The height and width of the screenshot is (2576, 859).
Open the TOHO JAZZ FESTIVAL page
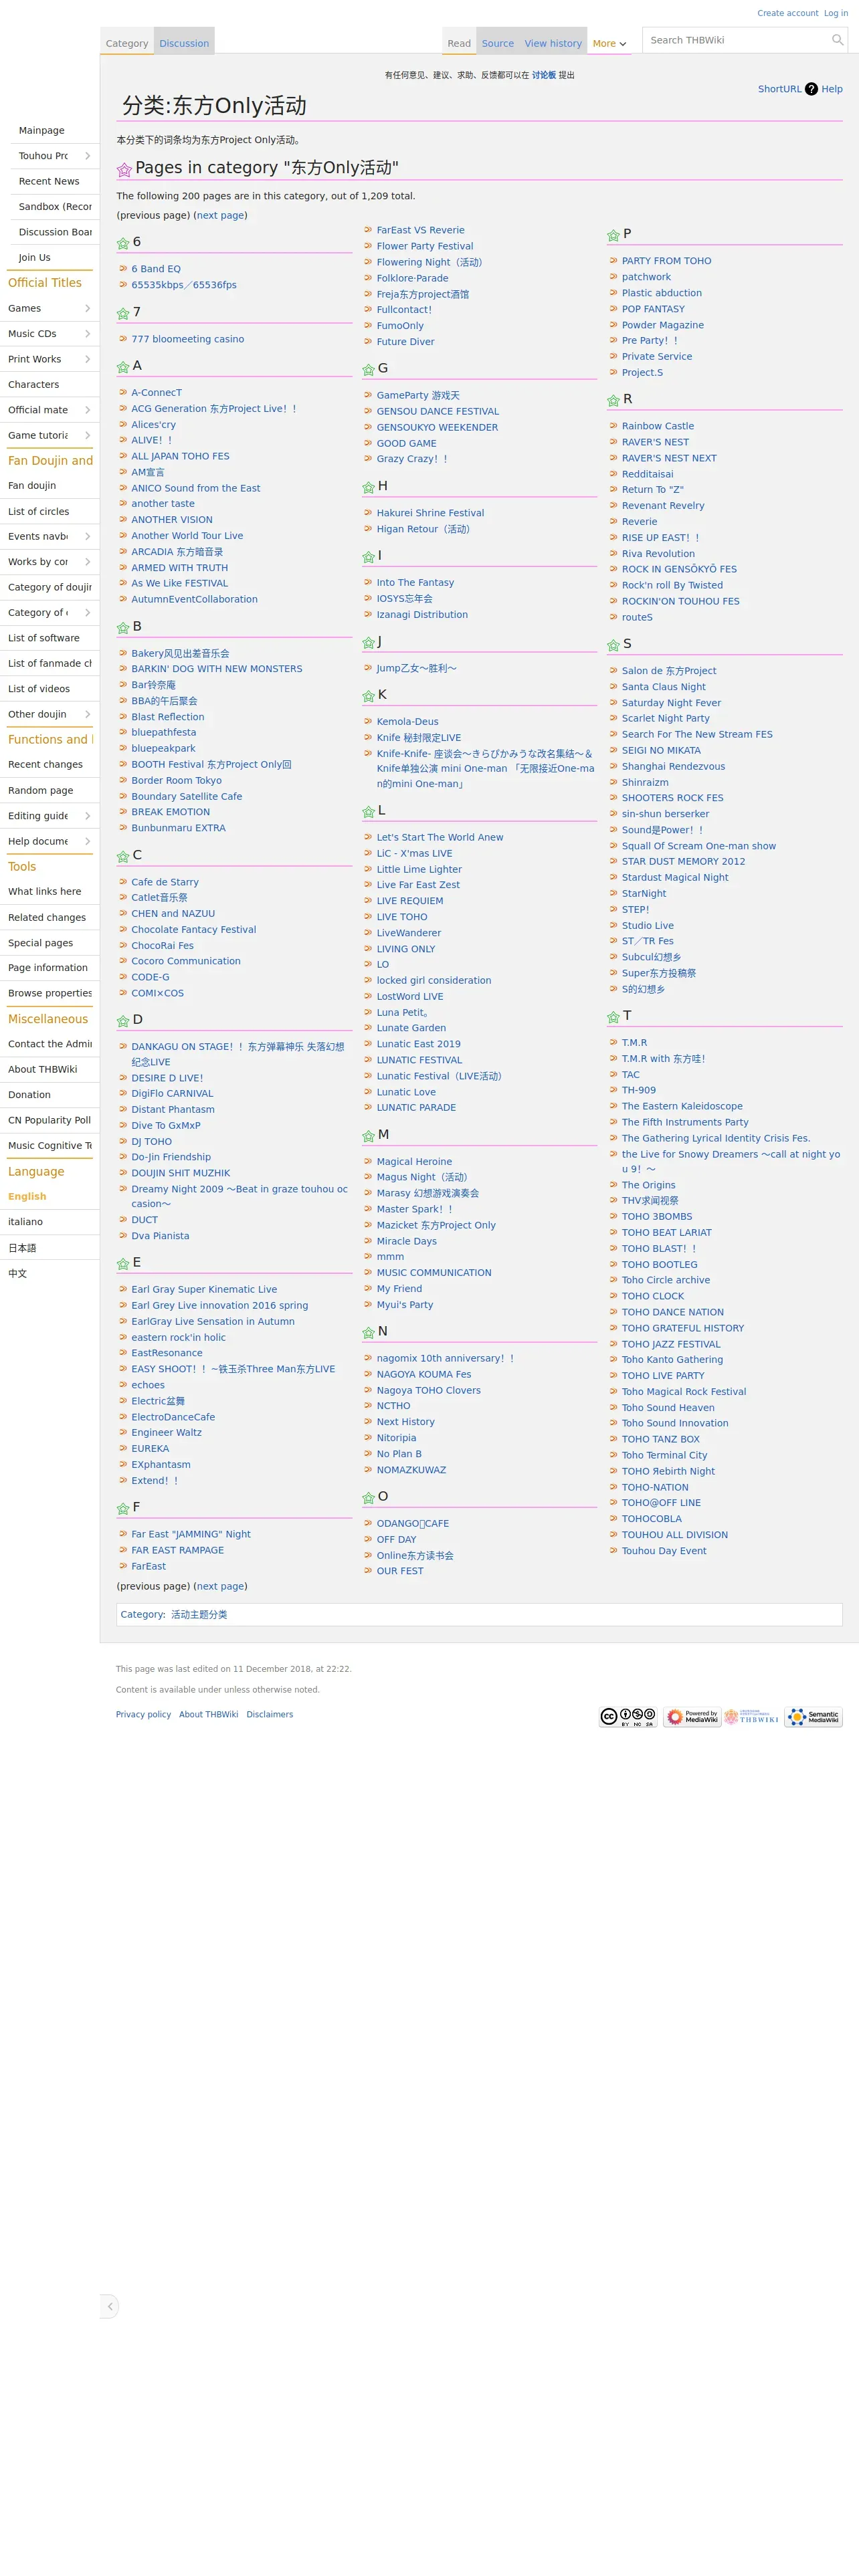click(x=671, y=1344)
